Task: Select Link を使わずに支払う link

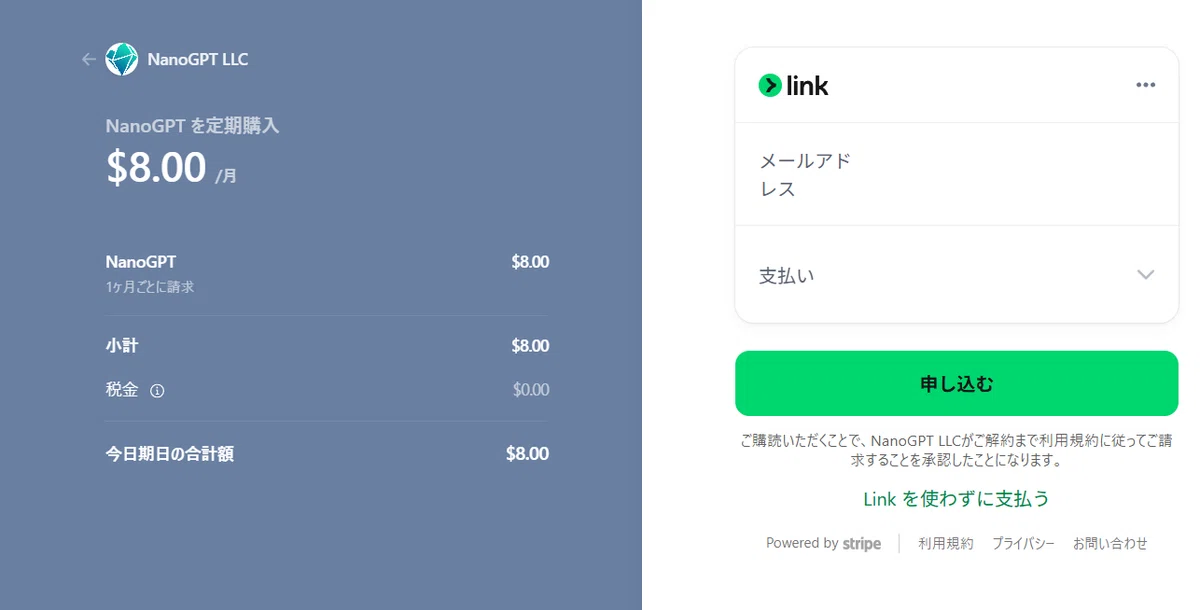Action: pos(957,498)
